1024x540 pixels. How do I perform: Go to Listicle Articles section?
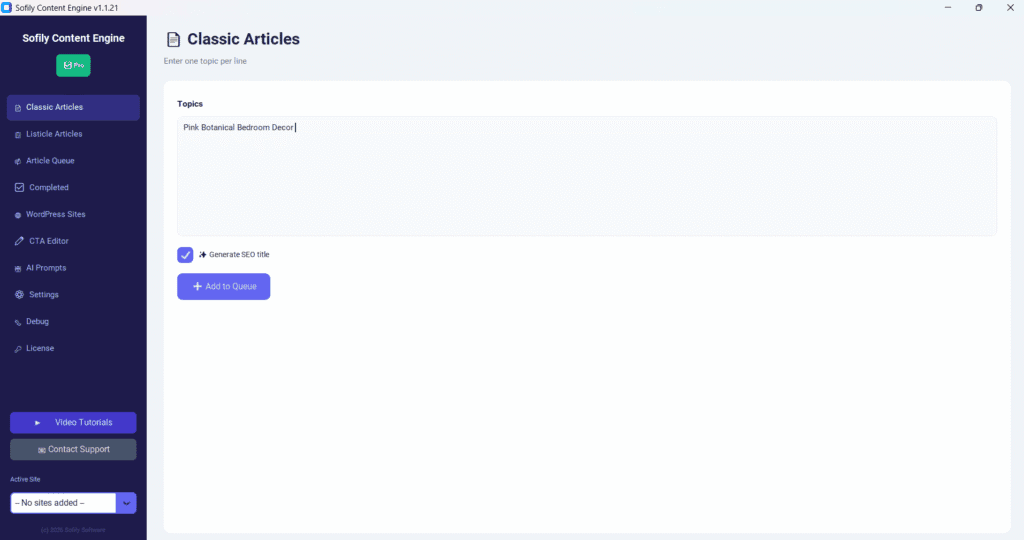[54, 134]
